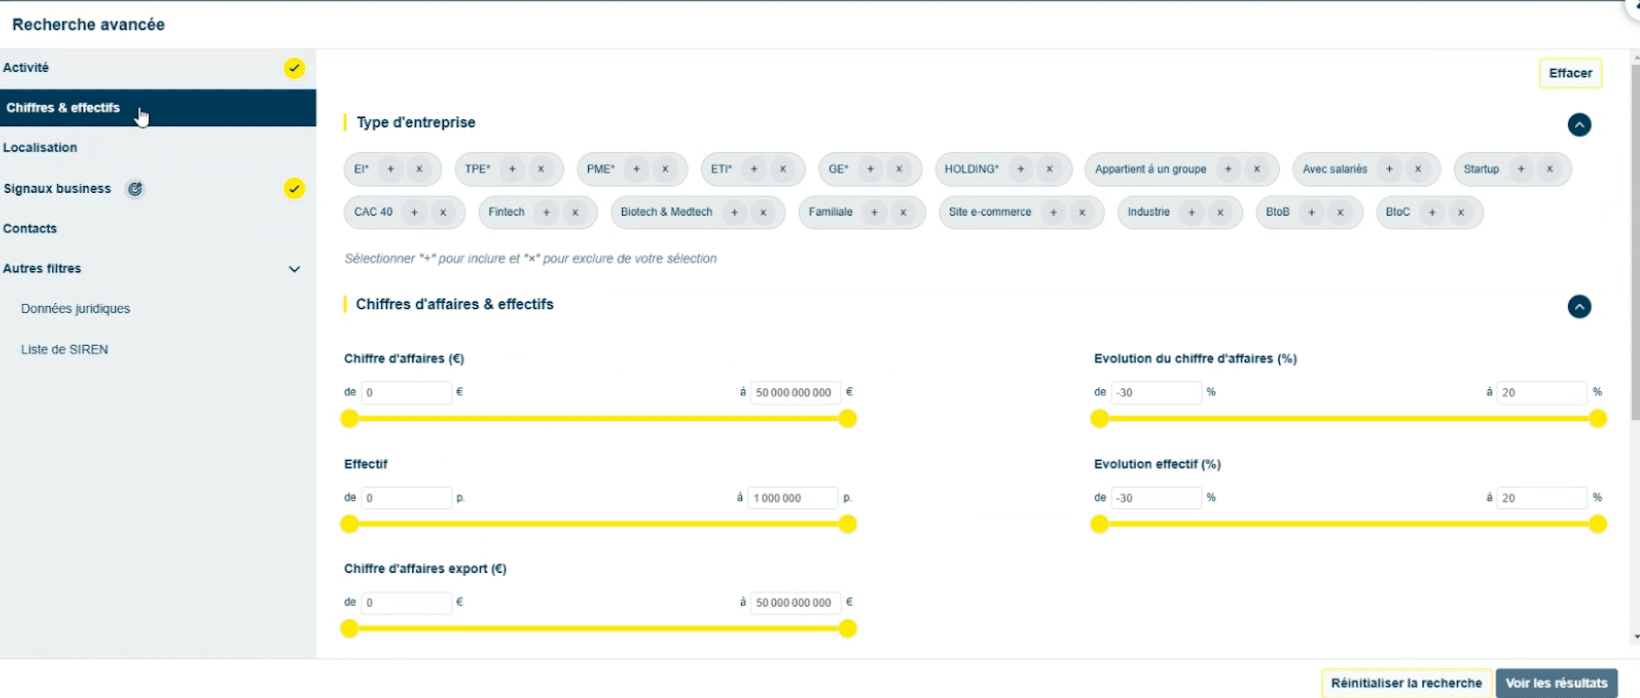Click Chiffre d'affaires minimum slider handle
1640x698 pixels.
point(349,419)
